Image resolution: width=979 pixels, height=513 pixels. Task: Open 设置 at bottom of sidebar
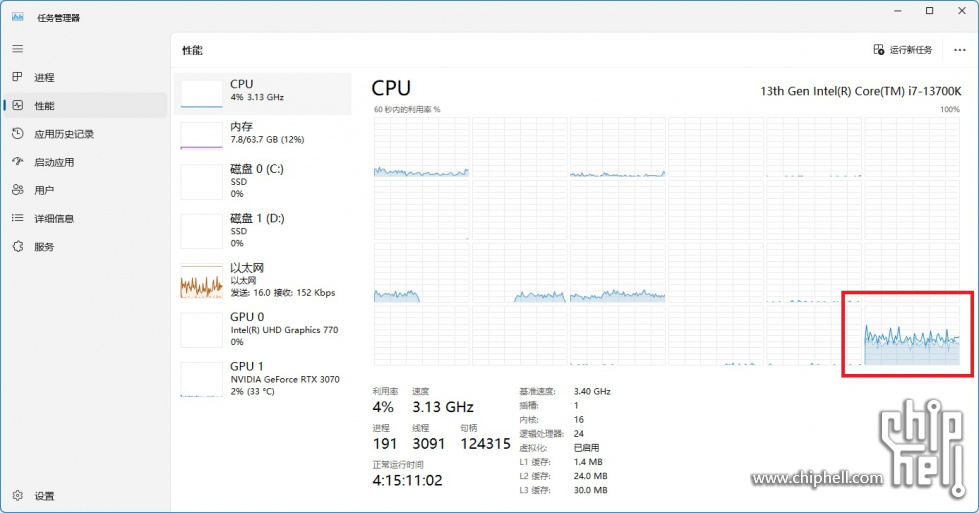pyautogui.click(x=86, y=496)
